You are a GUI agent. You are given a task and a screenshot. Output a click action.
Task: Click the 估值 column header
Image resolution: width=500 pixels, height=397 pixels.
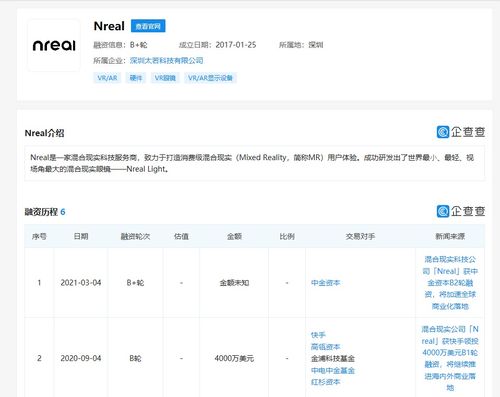click(181, 236)
